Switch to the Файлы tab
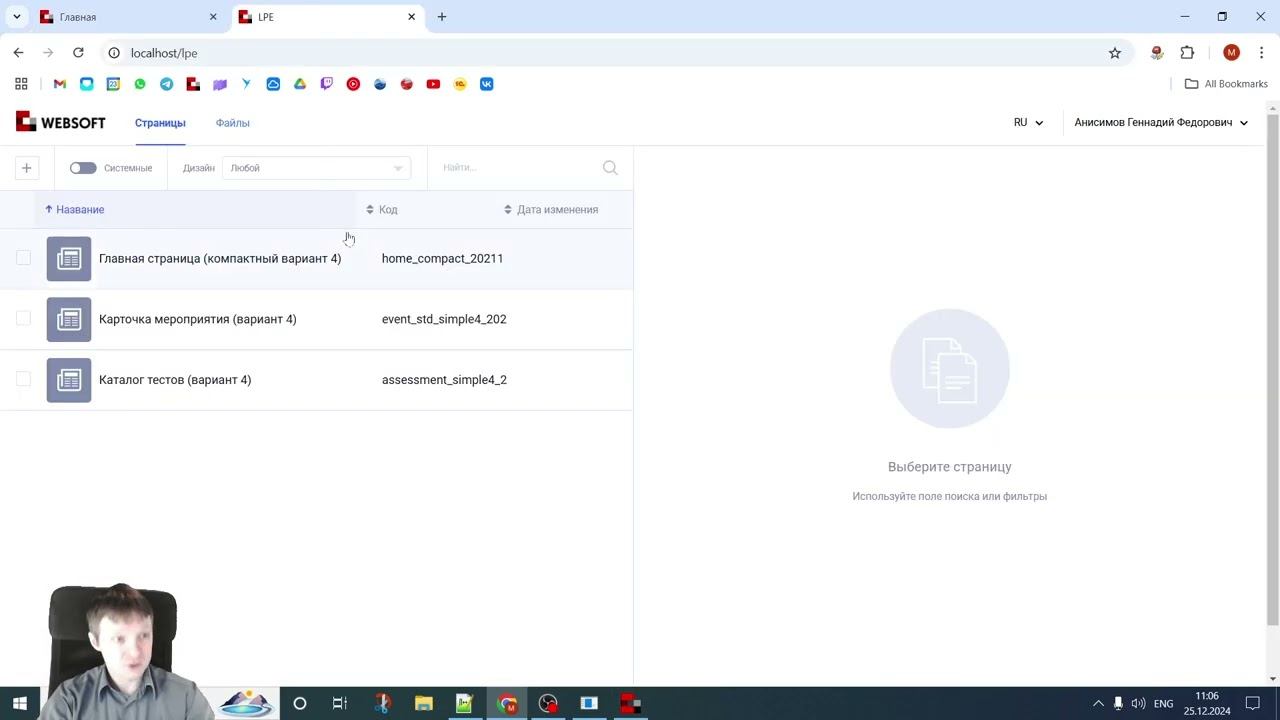The image size is (1280, 720). [x=232, y=123]
